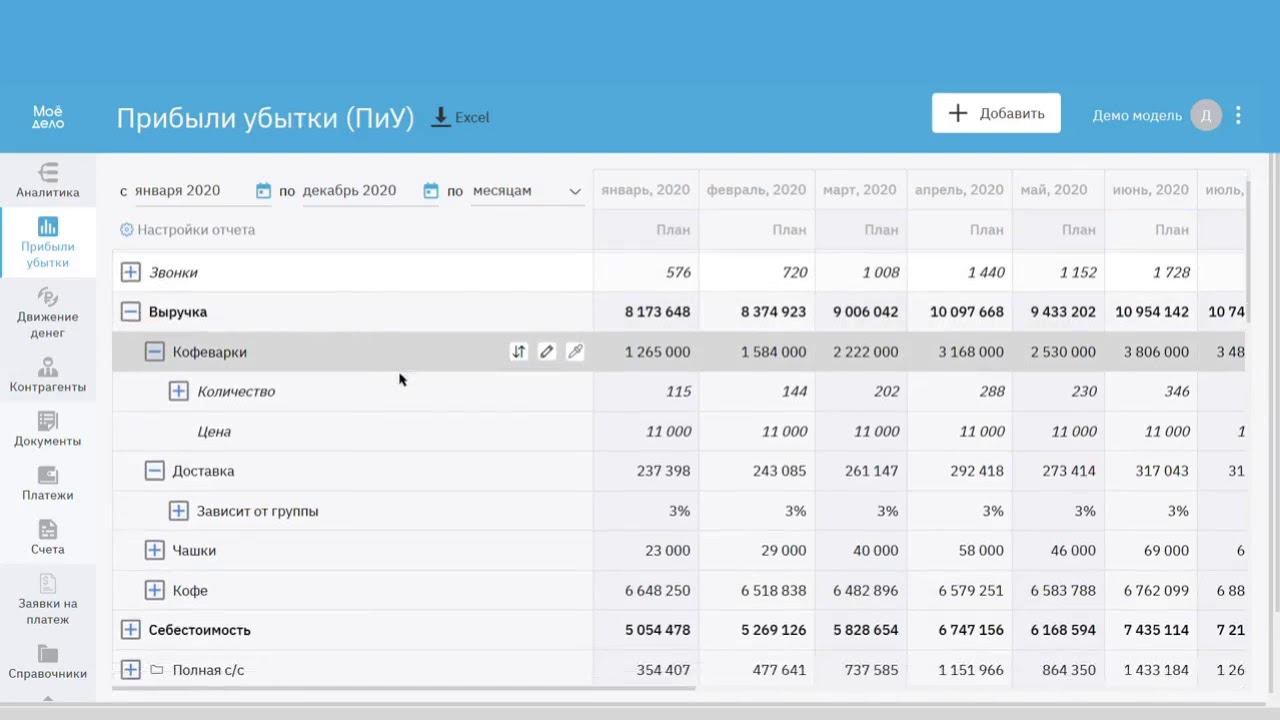Viewport: 1280px width, 720px height.
Task: Click the folder icon beside Полная с/с
Action: tap(156, 670)
